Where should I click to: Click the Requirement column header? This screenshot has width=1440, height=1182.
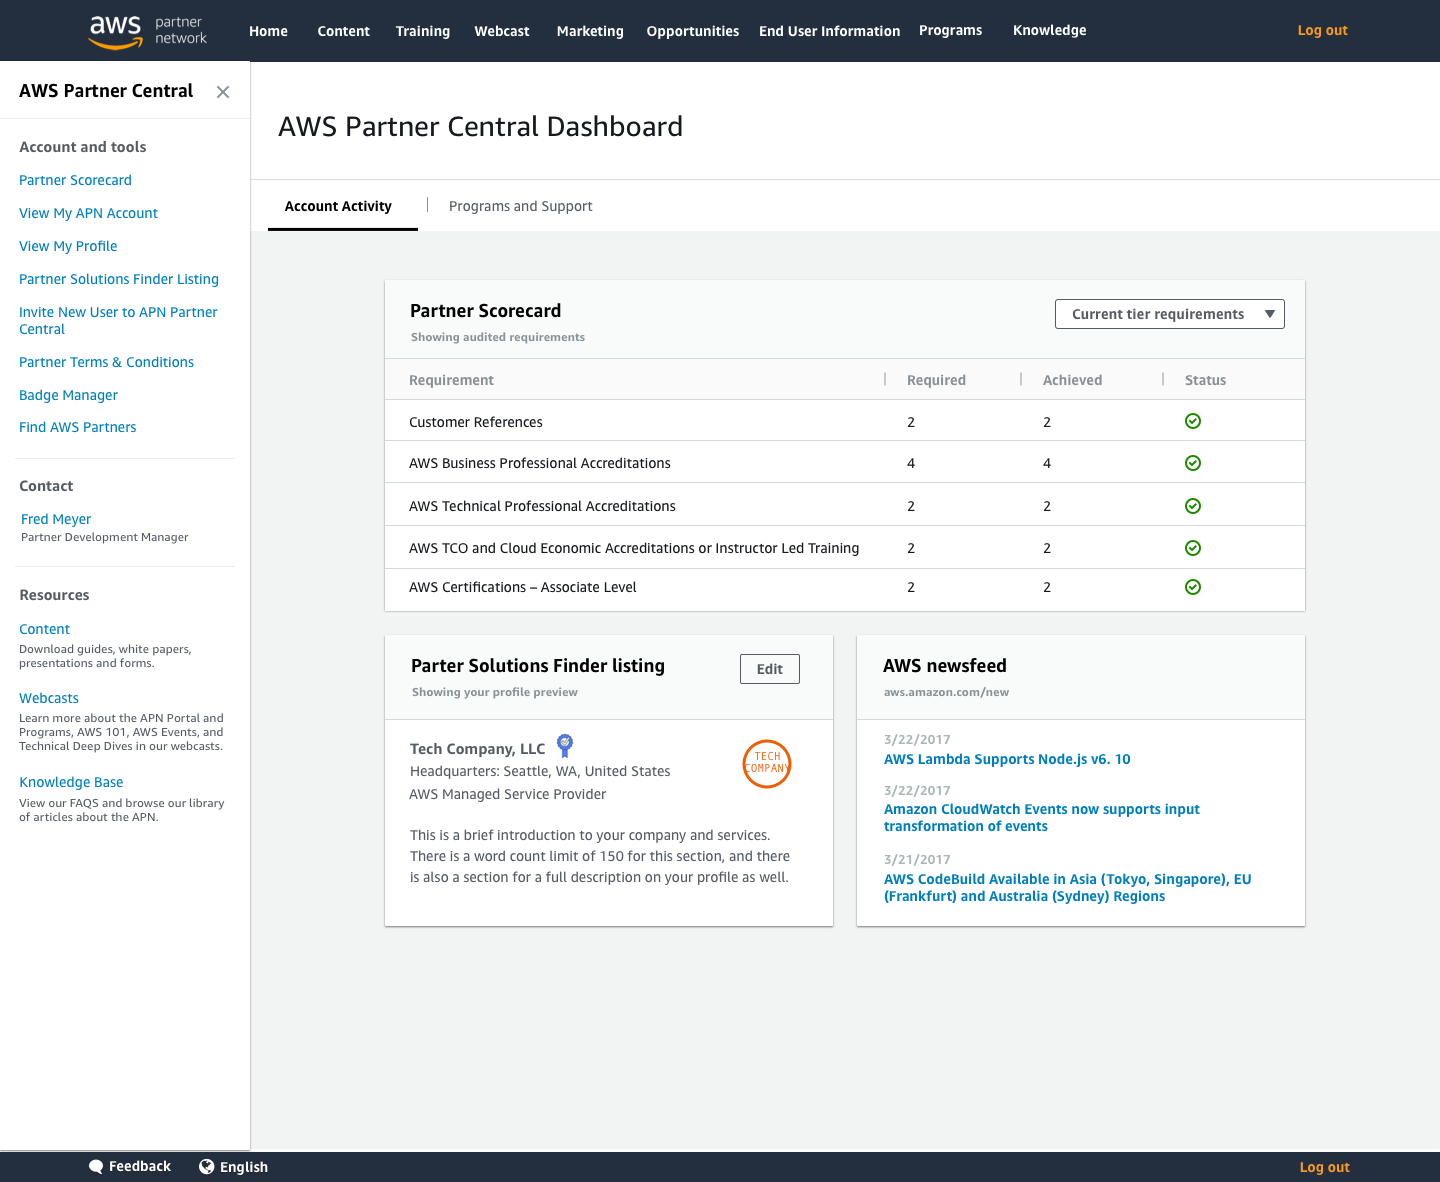tap(451, 380)
